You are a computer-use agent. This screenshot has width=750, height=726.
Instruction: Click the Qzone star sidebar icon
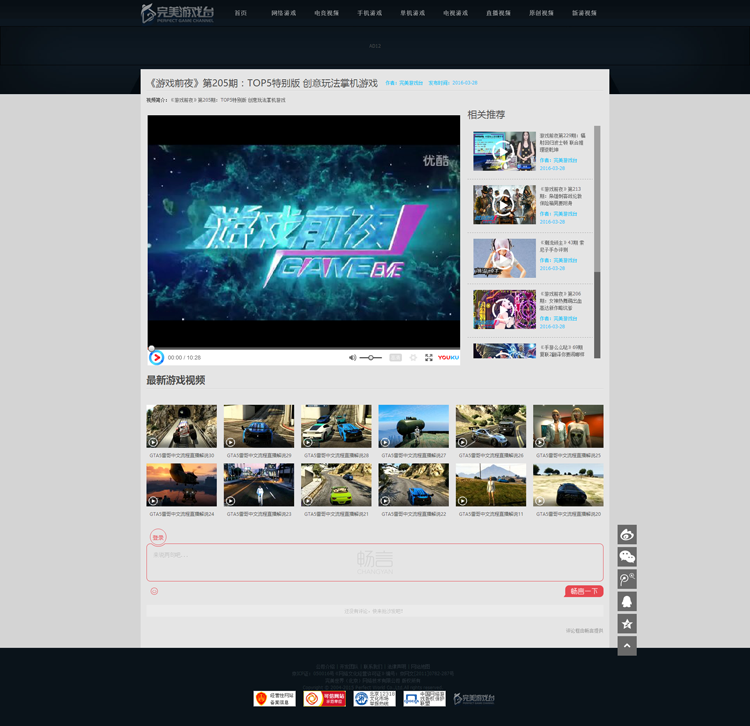[x=627, y=624]
